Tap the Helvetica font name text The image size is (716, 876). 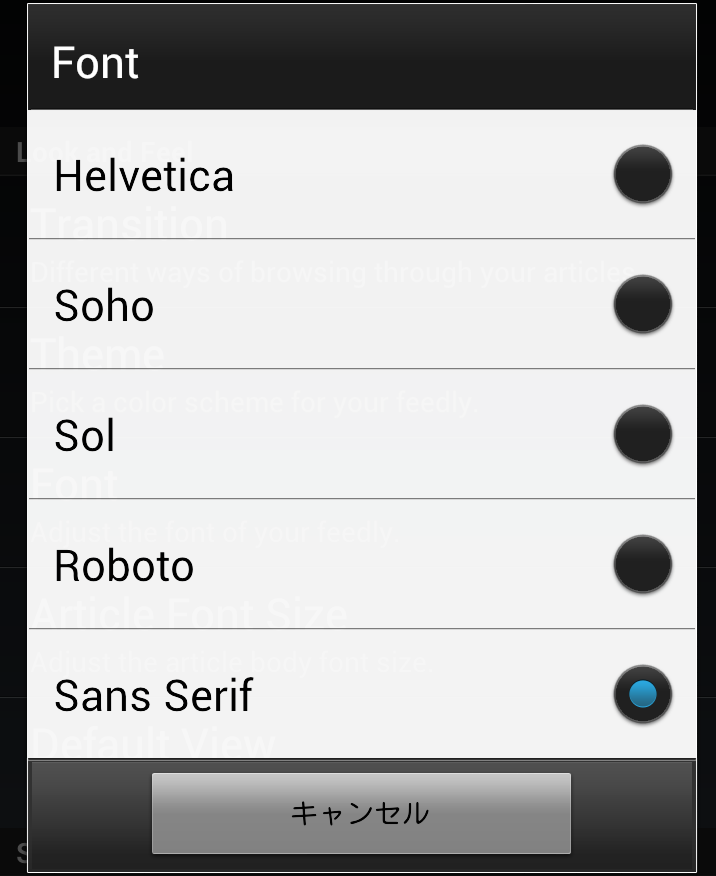tap(144, 176)
